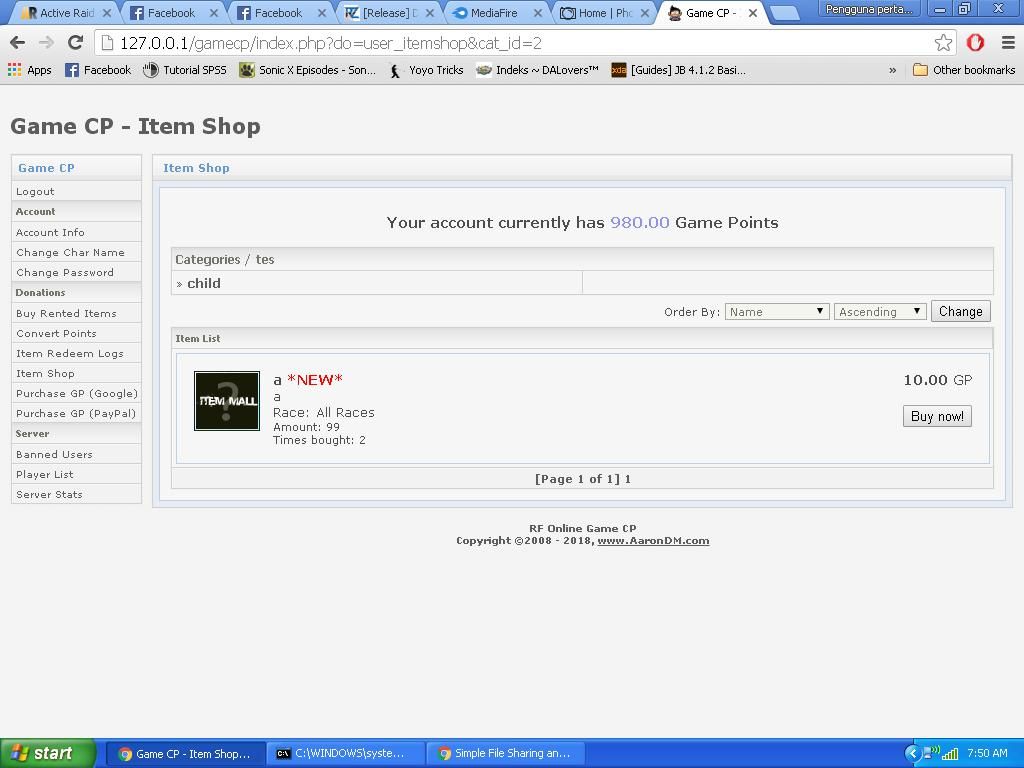Open the Other bookmarks folder
The height and width of the screenshot is (768, 1024).
[x=963, y=70]
